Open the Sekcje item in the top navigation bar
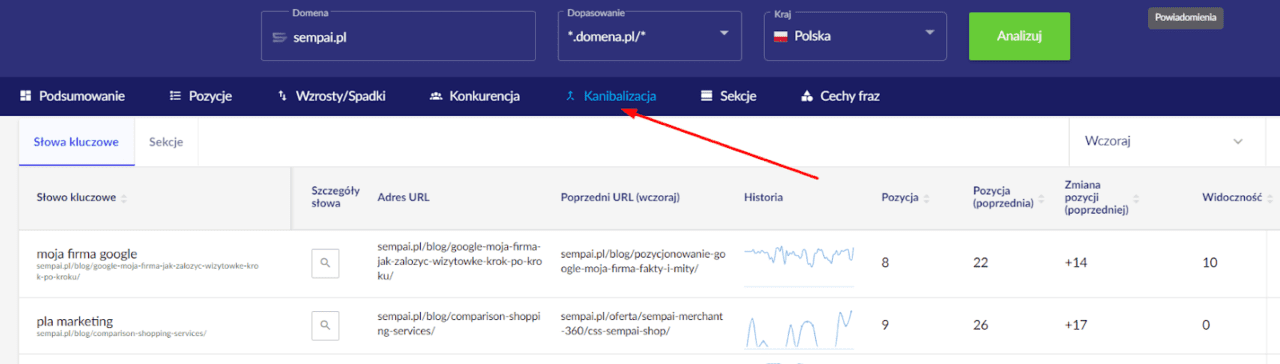Viewport: 1280px width, 364px height. 728,97
